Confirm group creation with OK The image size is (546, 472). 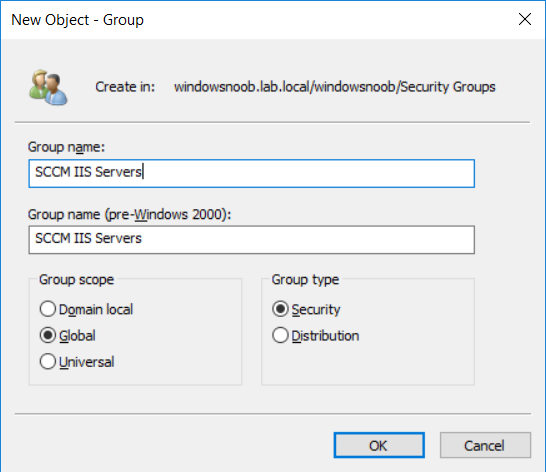click(x=379, y=445)
